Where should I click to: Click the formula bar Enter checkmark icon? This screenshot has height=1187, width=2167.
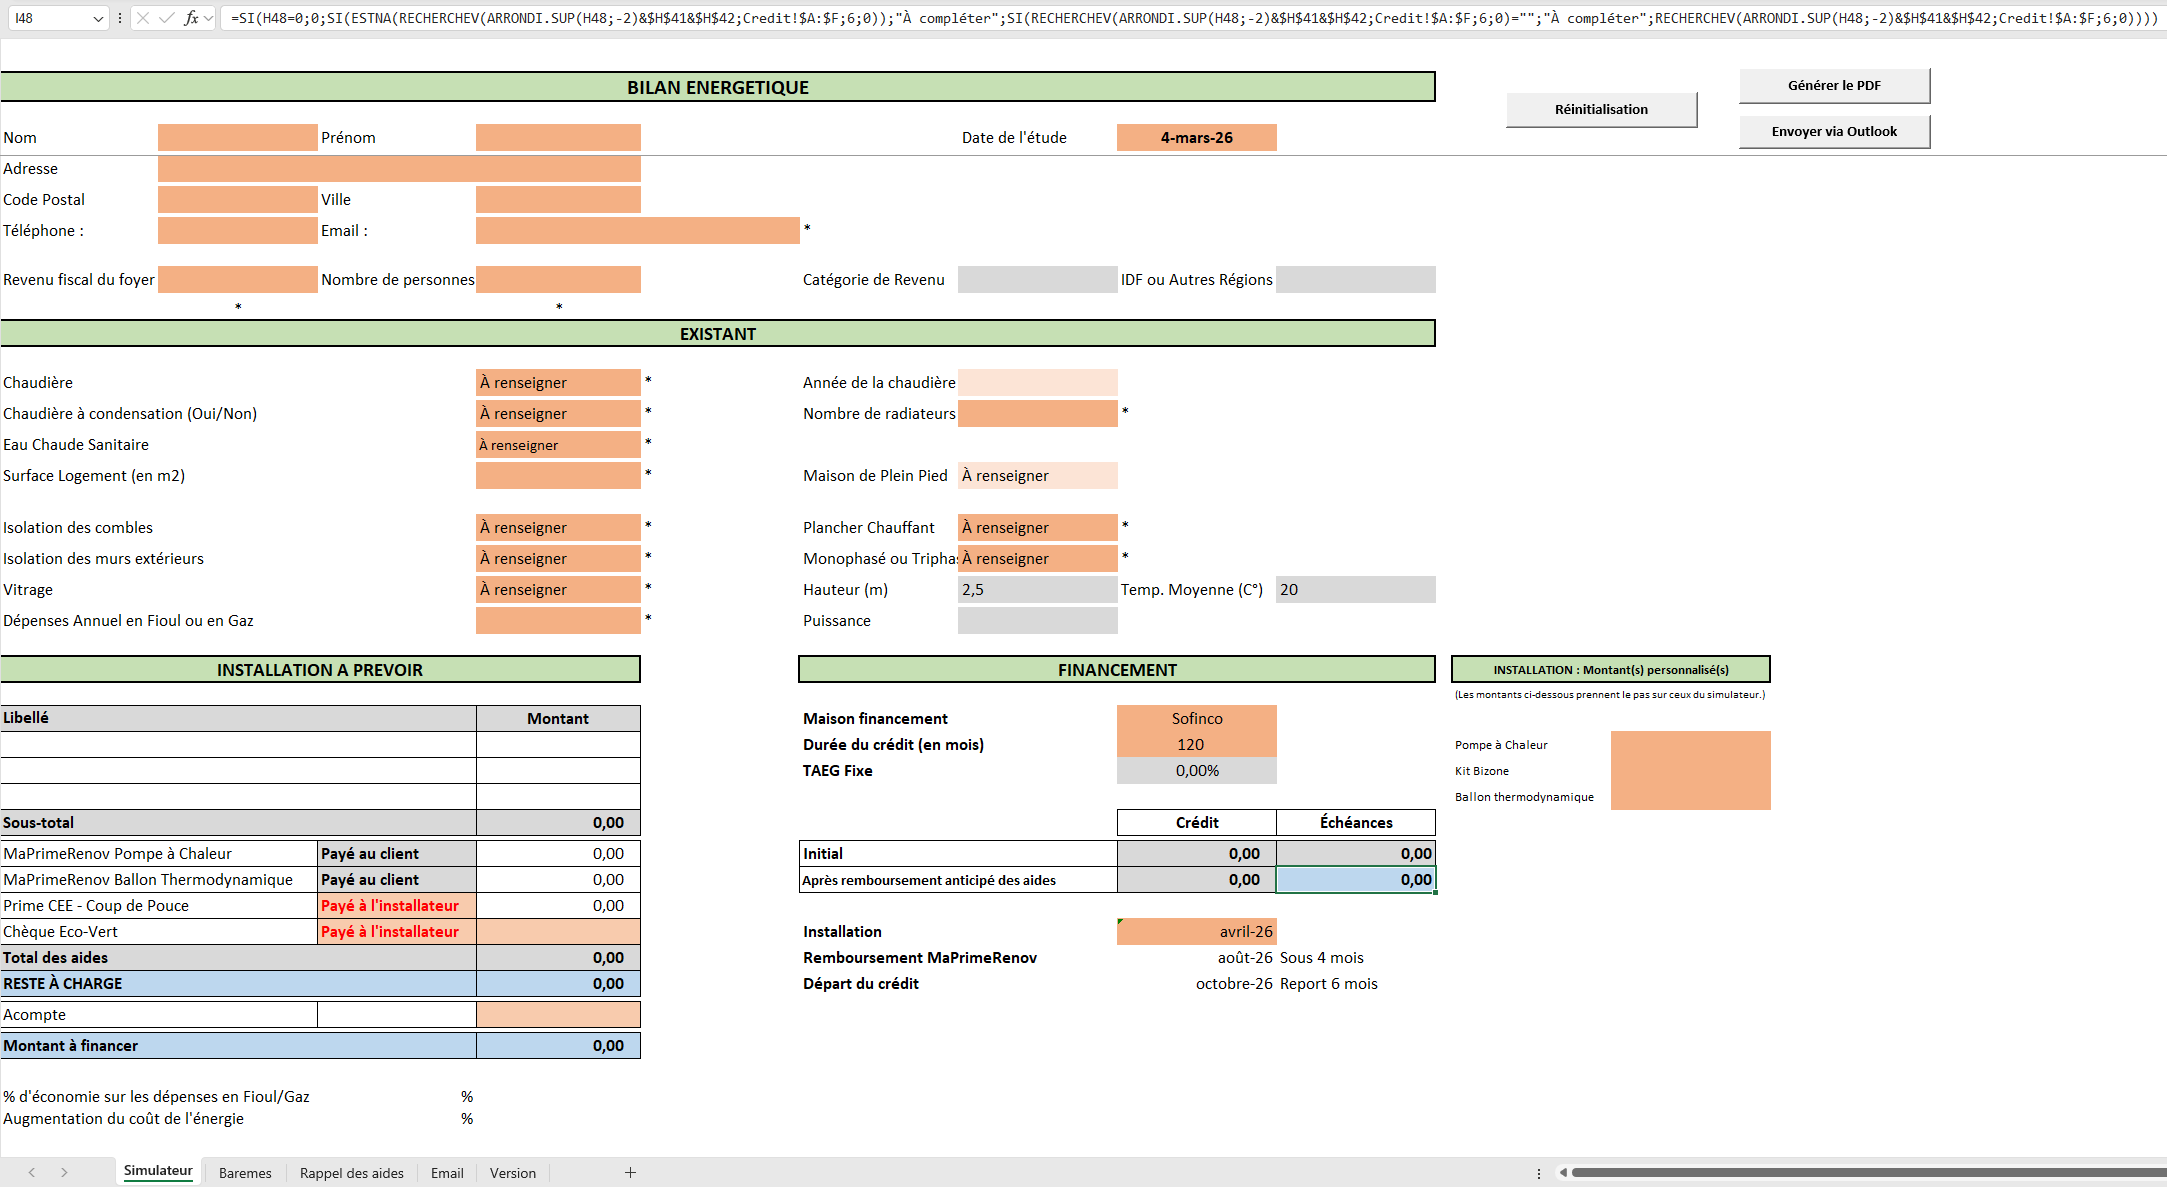pos(167,18)
